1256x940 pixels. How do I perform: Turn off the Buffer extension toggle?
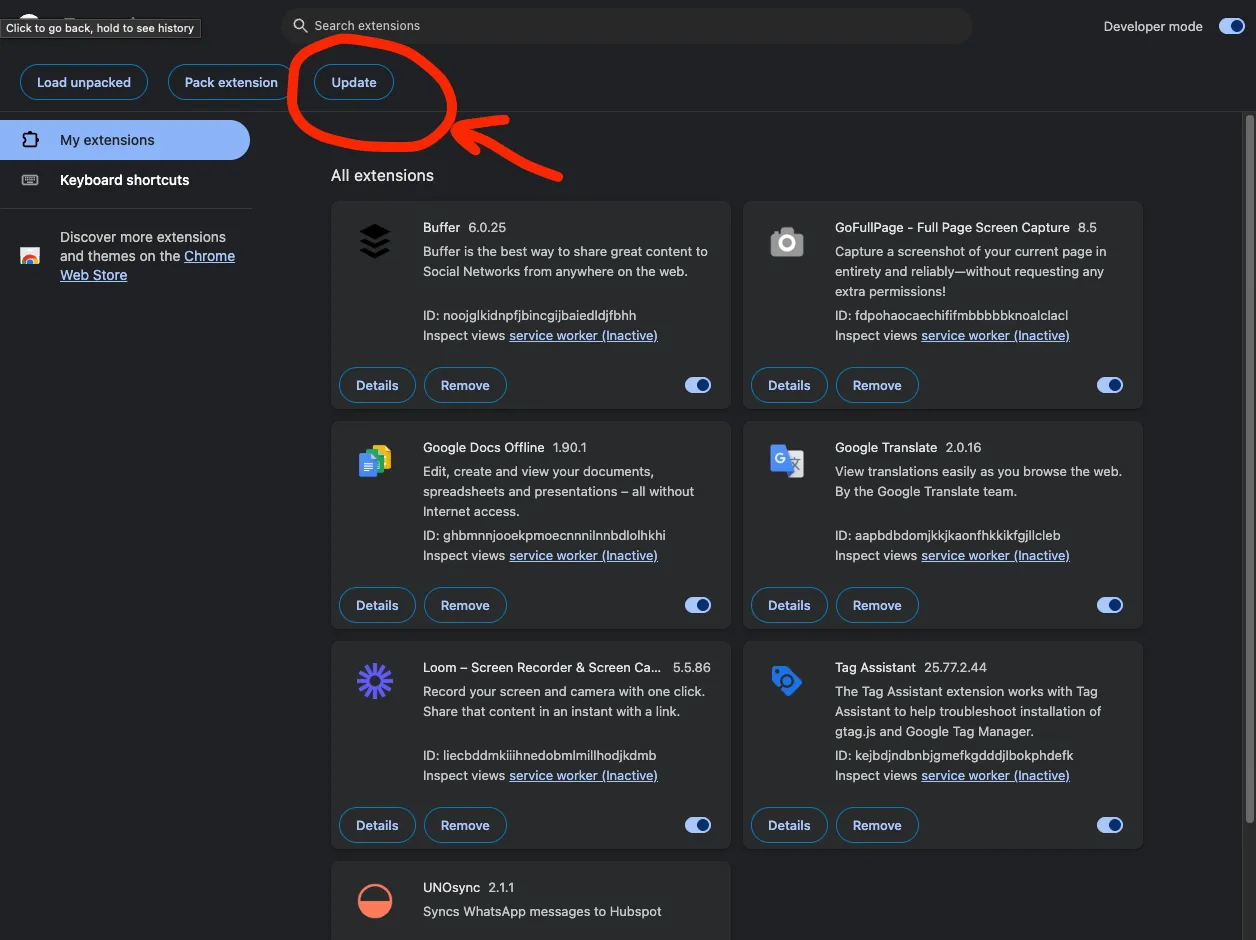698,385
